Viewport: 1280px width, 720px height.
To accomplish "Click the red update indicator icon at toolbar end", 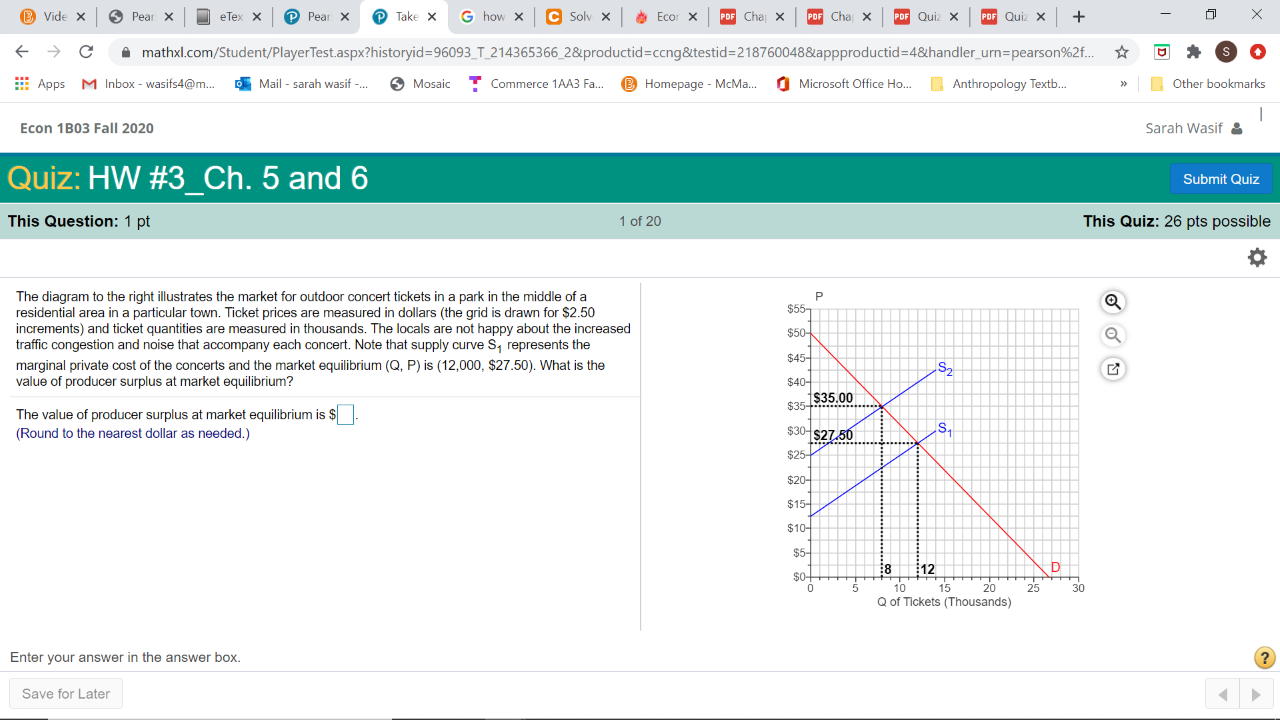I will [x=1258, y=51].
